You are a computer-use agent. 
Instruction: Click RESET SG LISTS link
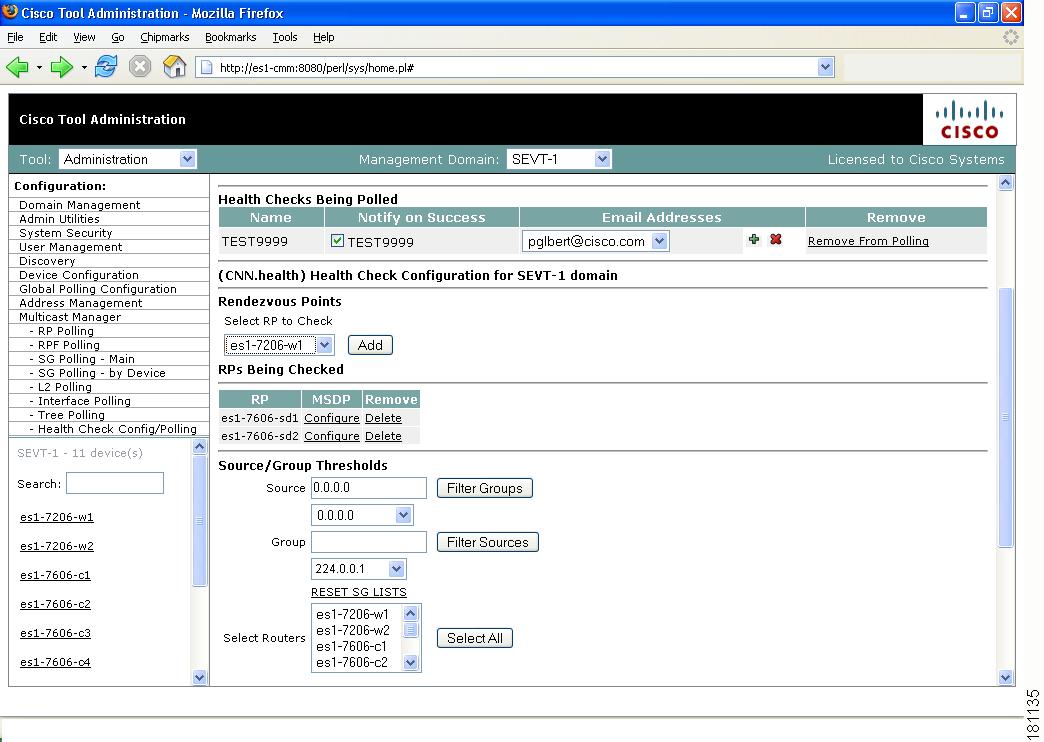tap(359, 592)
